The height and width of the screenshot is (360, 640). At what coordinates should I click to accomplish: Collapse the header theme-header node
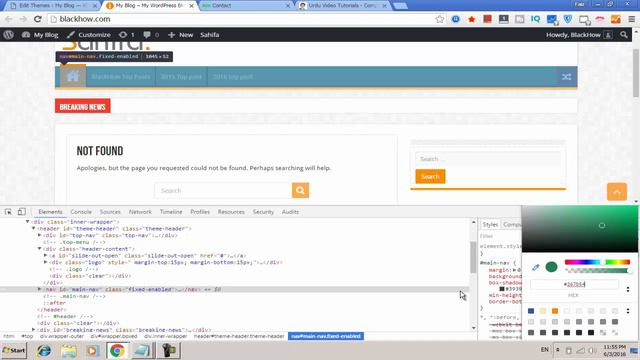tap(33, 229)
